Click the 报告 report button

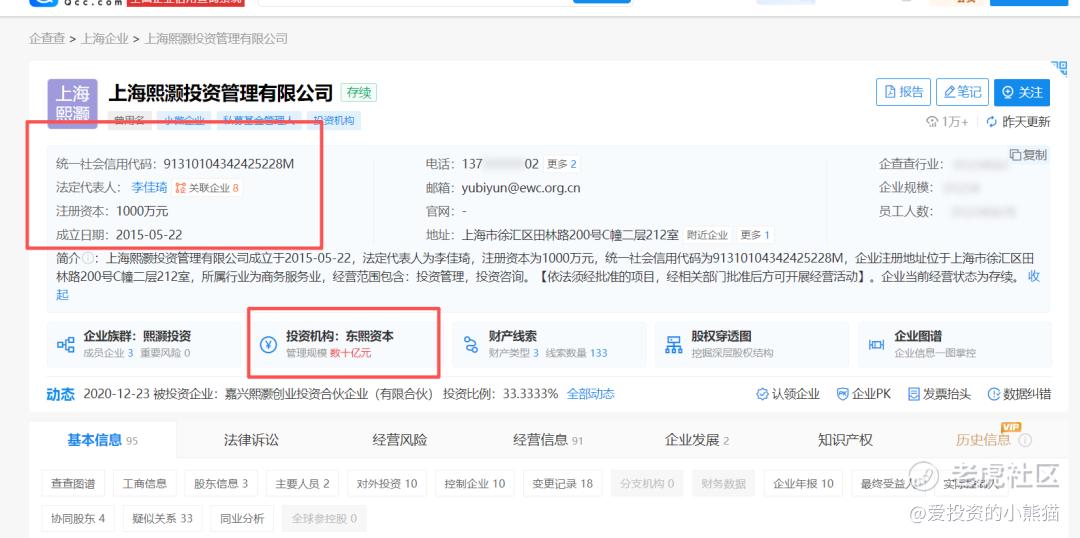[x=903, y=92]
